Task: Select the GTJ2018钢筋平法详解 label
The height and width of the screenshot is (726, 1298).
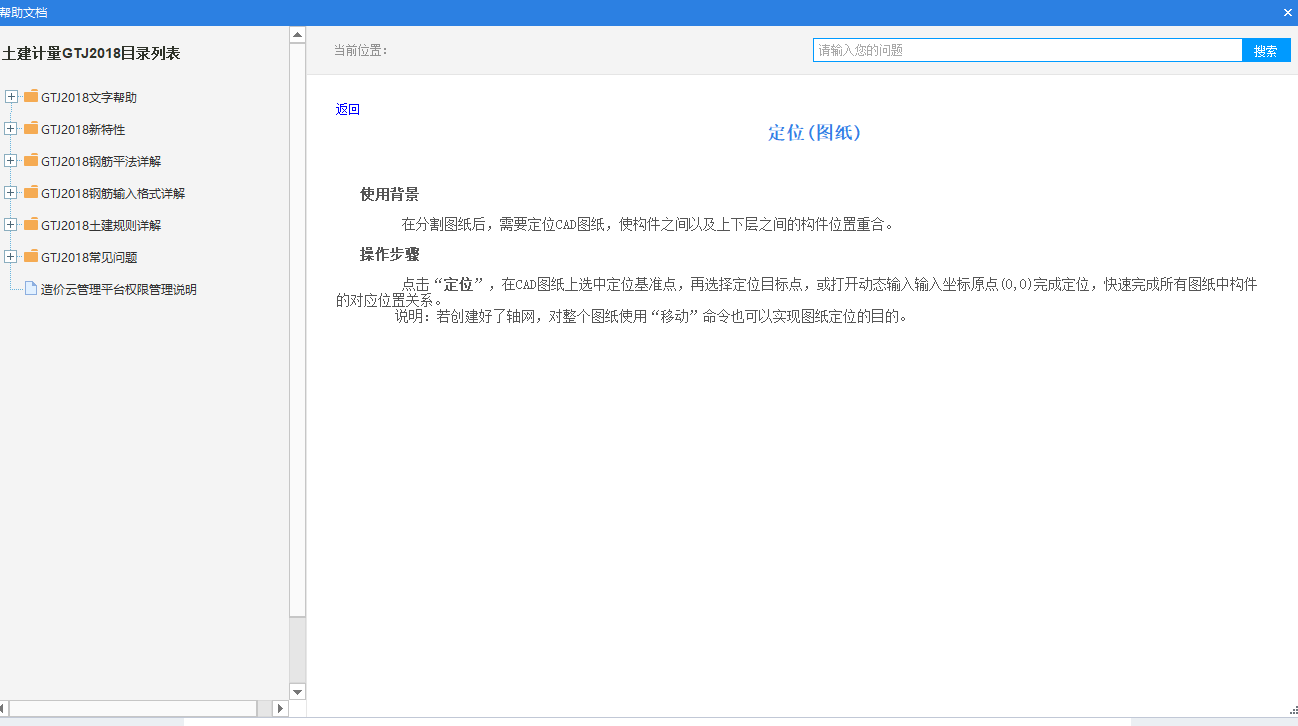Action: pos(101,162)
